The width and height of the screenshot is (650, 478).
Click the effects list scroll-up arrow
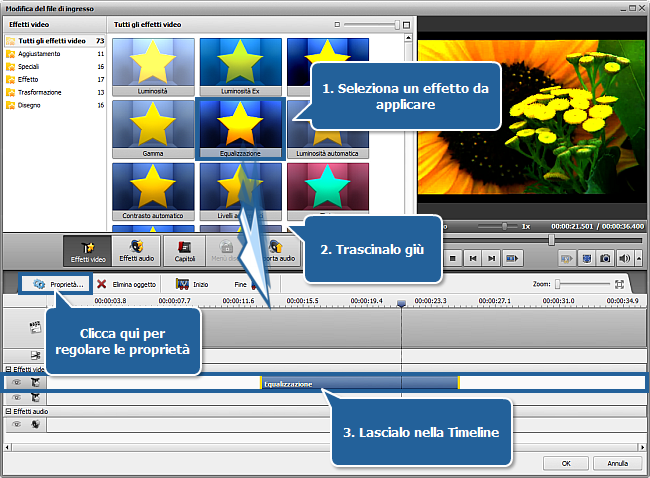click(408, 38)
